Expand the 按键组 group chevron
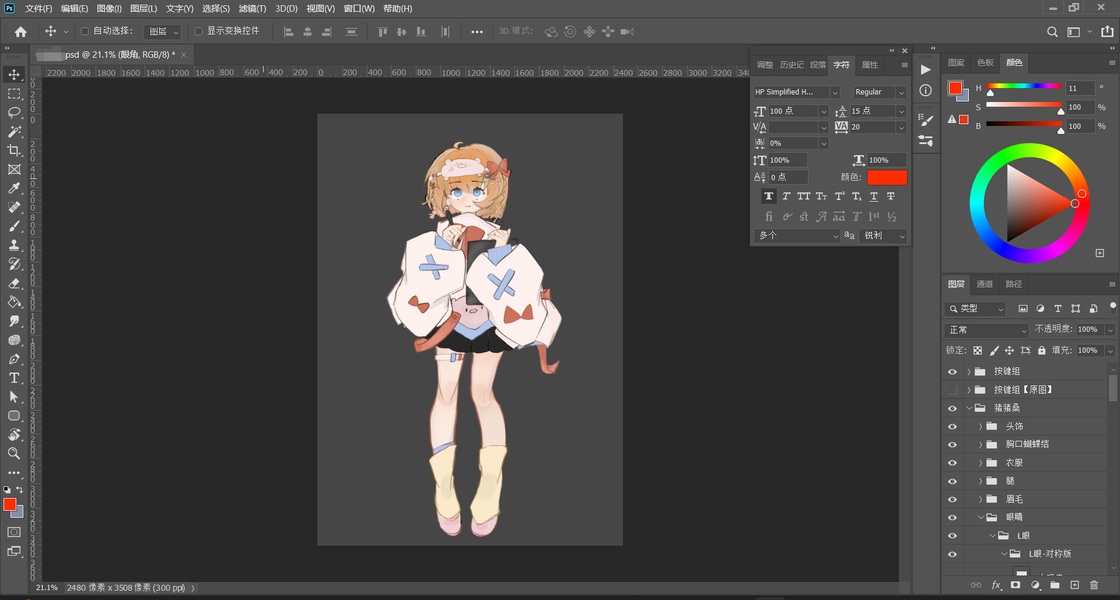This screenshot has height=600, width=1120. tap(969, 371)
